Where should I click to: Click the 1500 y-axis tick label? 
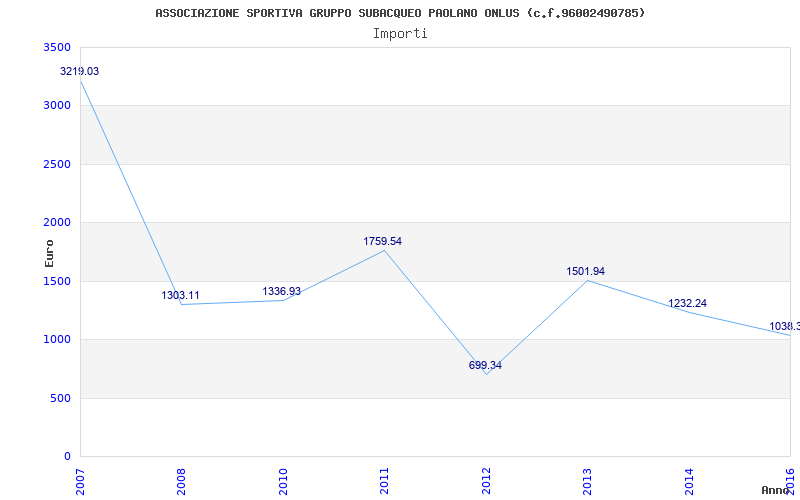coord(58,282)
